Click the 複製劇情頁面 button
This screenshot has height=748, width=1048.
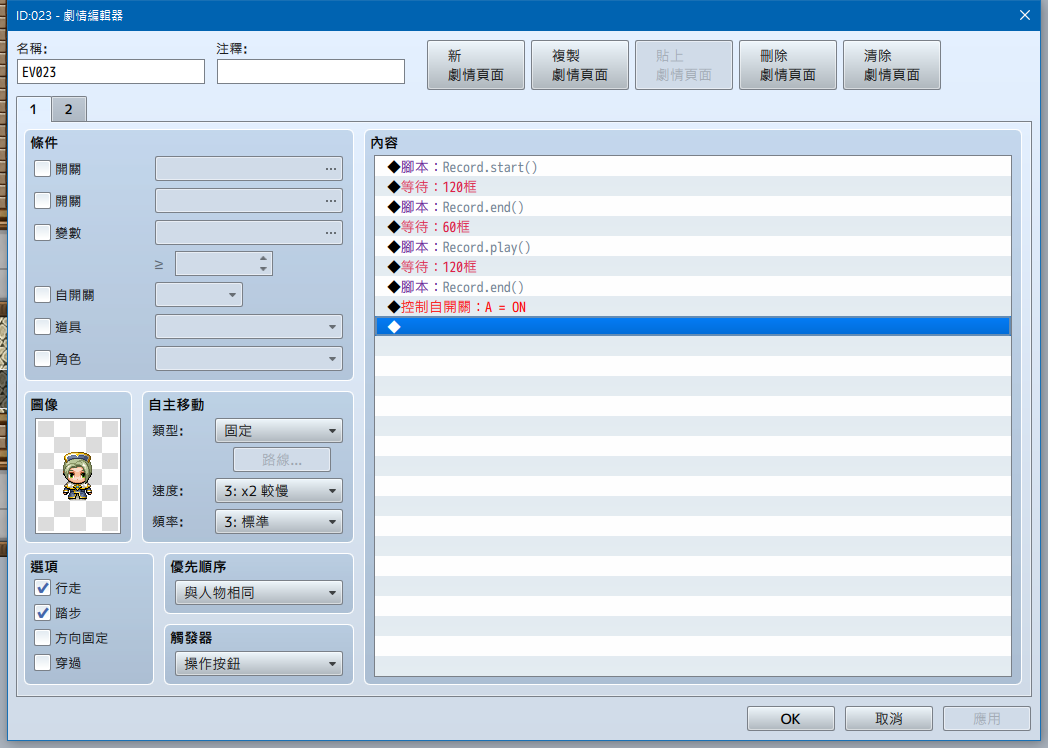[x=579, y=65]
